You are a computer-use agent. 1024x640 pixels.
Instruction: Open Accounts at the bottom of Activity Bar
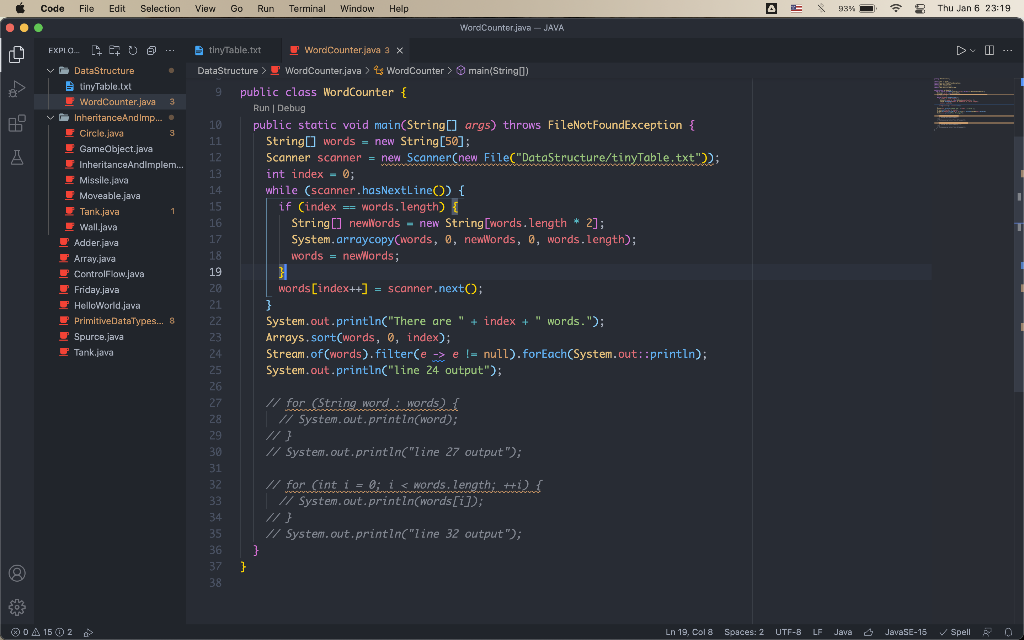click(16, 573)
